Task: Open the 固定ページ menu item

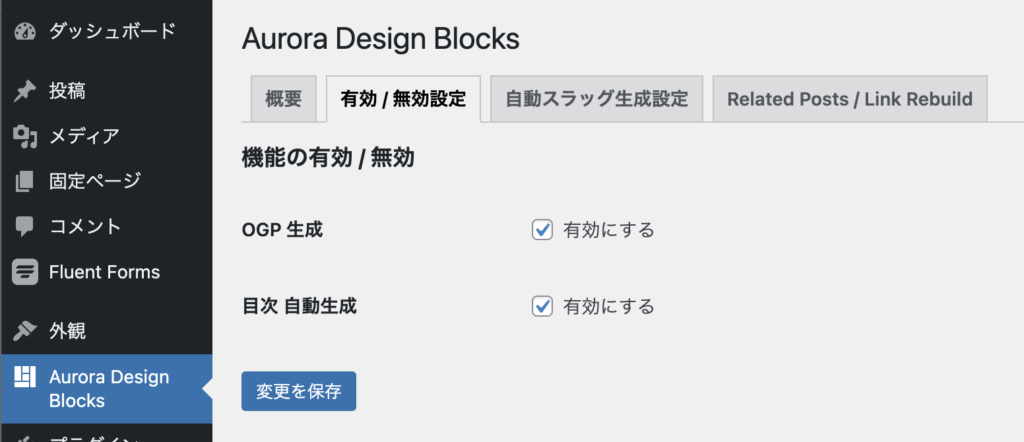Action: 95,181
